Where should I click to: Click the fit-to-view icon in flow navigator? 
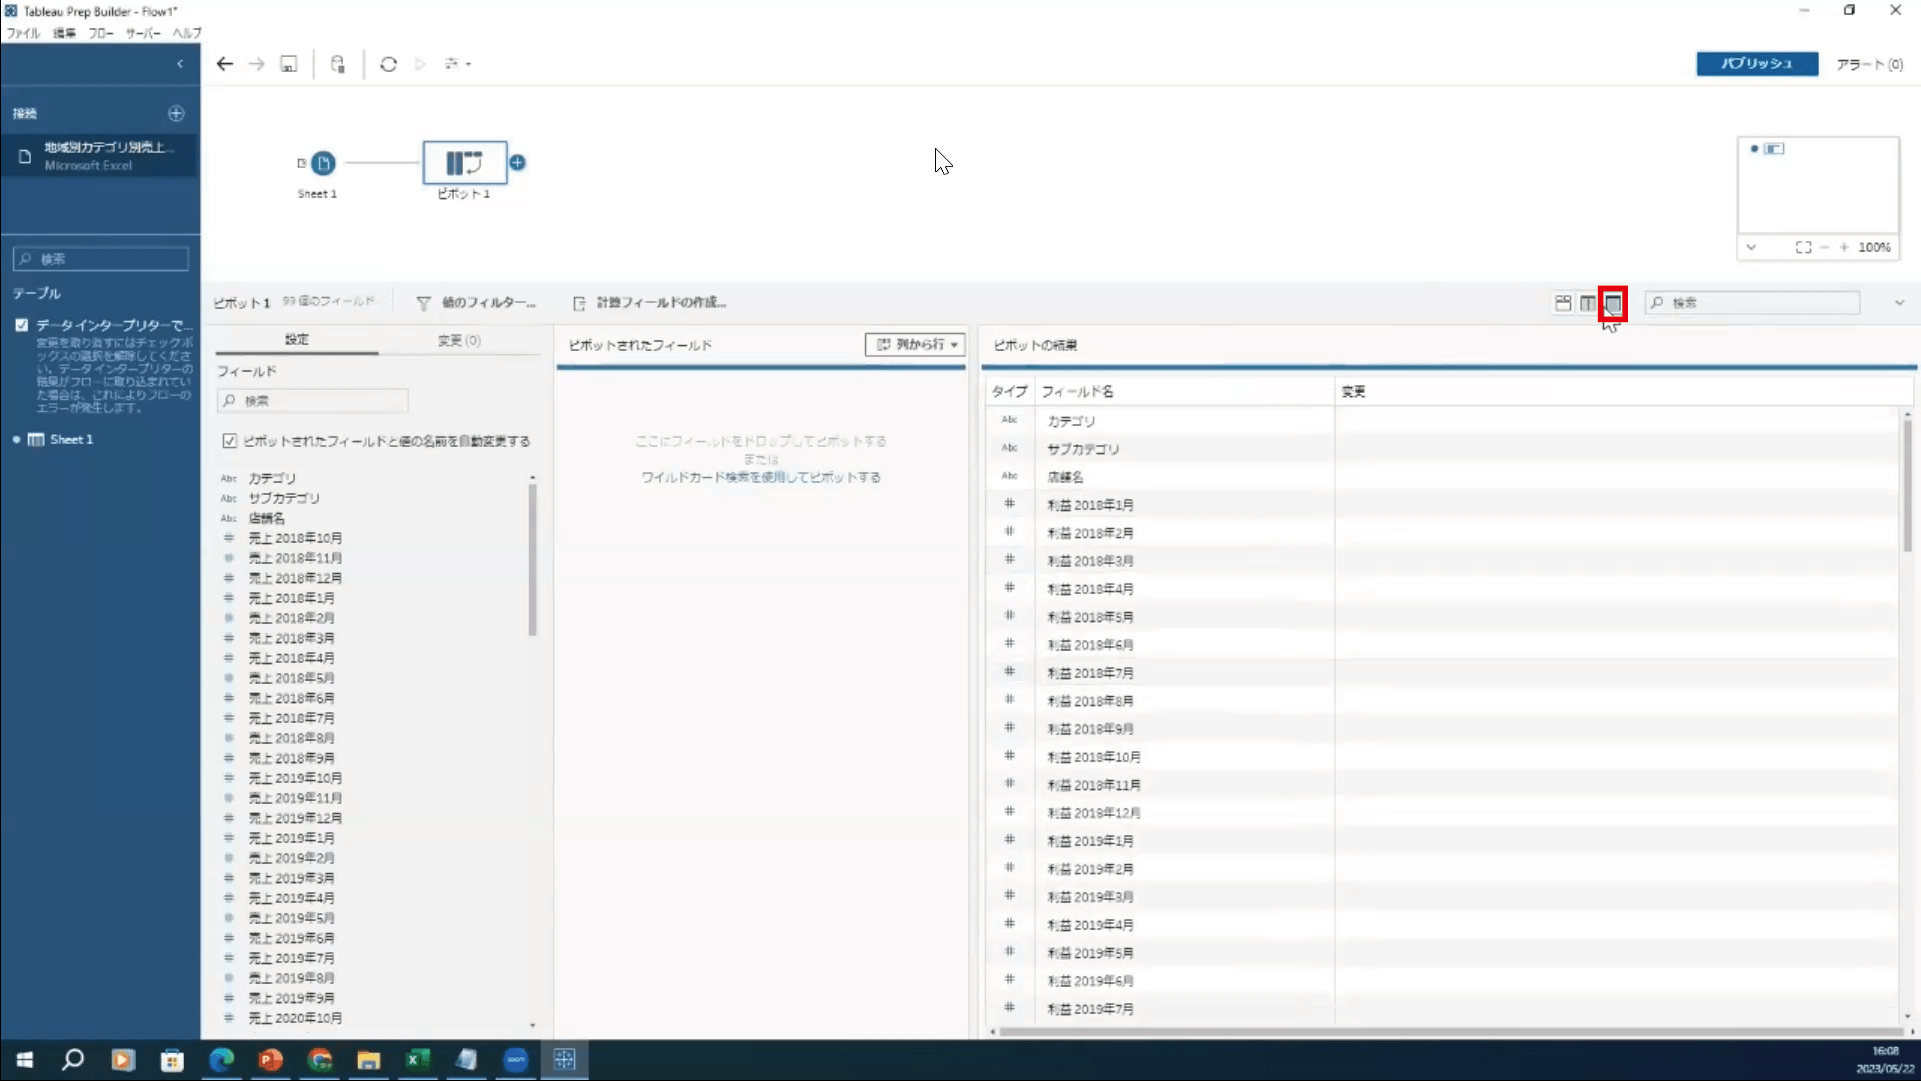(1803, 247)
